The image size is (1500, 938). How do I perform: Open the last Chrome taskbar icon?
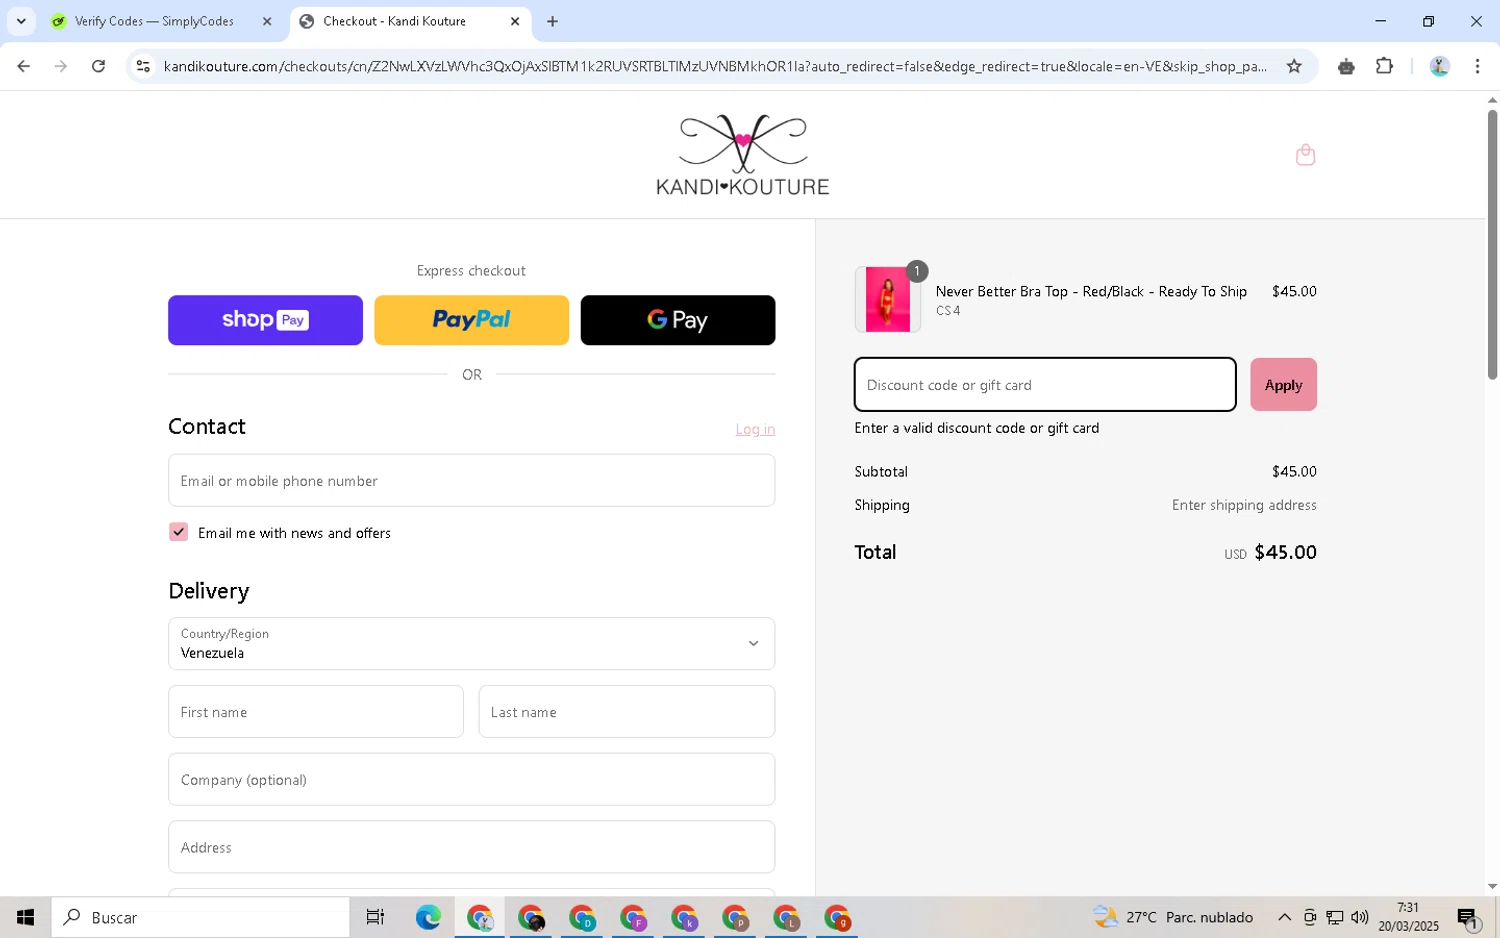tap(837, 917)
